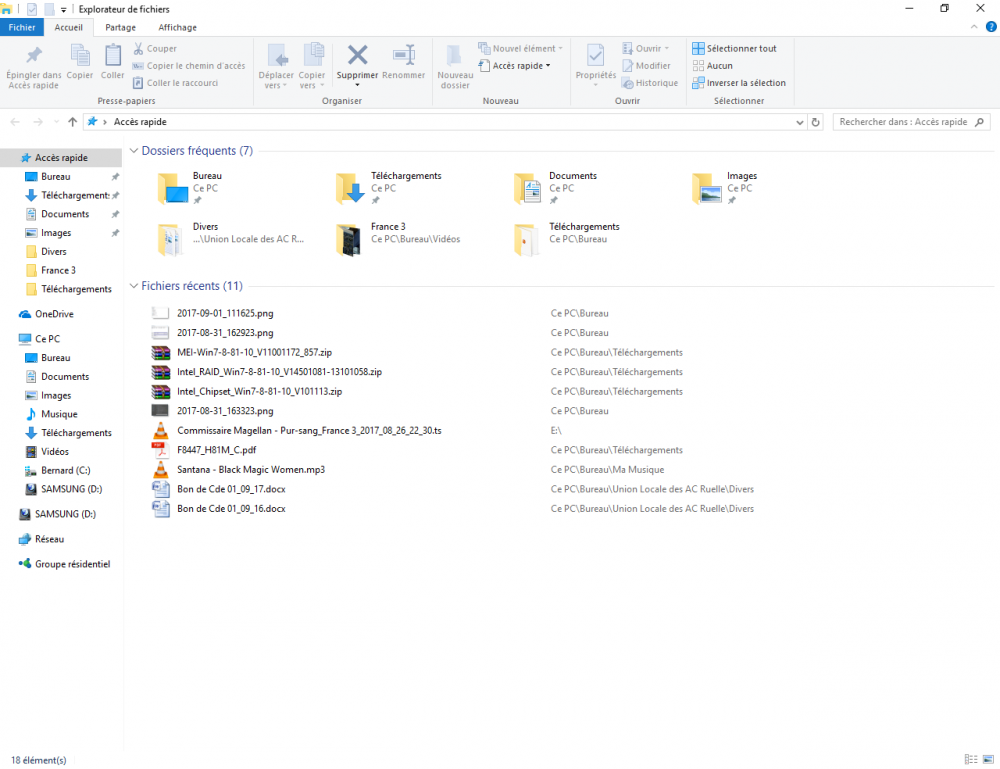Click the Supprimer delete icon
Viewport: 1000px width, 769px height.
click(357, 55)
